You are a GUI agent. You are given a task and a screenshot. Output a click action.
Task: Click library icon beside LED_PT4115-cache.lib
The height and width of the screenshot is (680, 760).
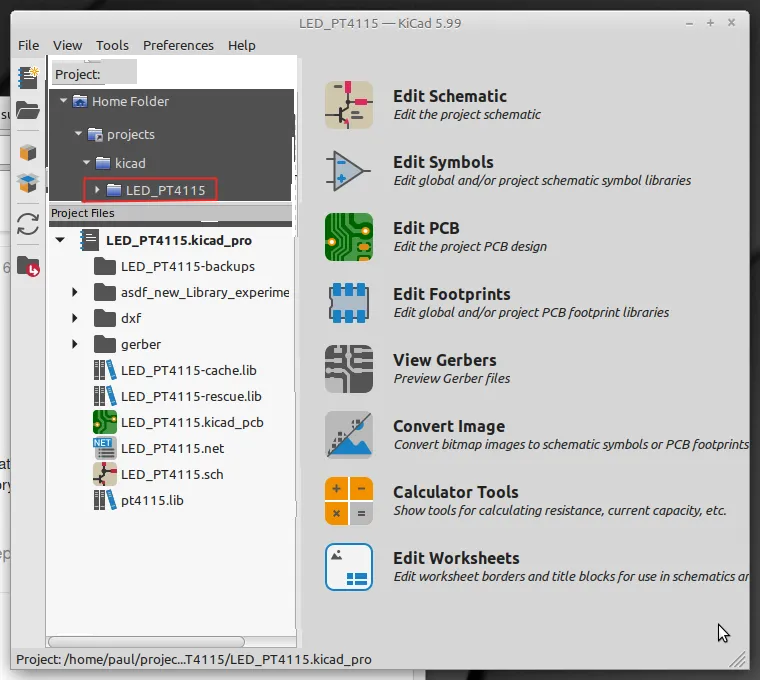(x=105, y=370)
